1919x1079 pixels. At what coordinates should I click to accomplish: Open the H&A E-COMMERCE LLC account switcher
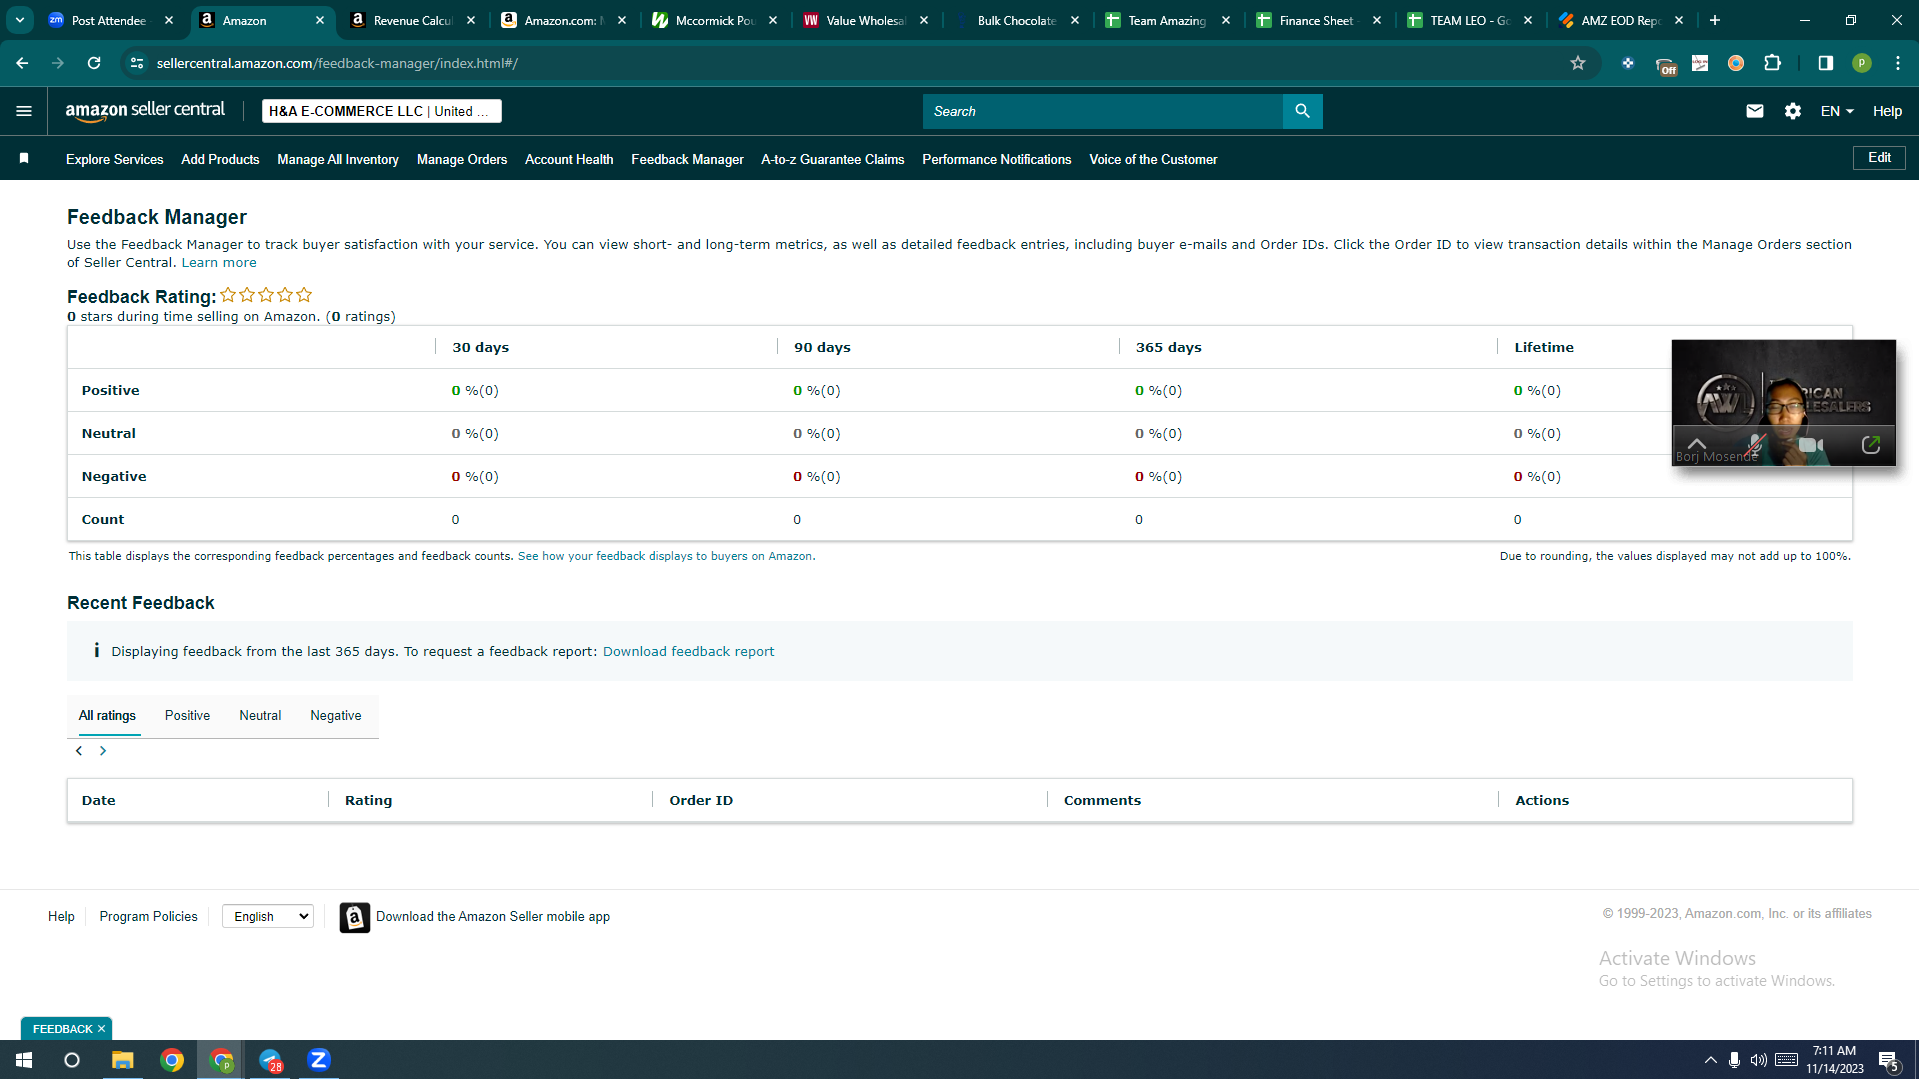pos(381,111)
